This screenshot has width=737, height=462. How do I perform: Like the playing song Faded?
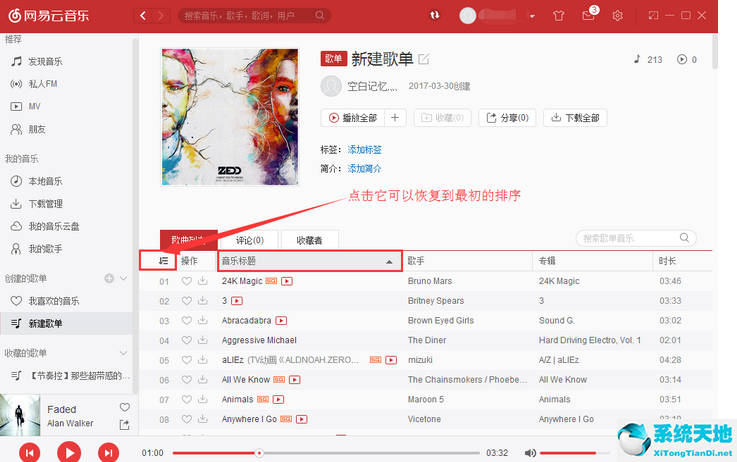(x=125, y=407)
